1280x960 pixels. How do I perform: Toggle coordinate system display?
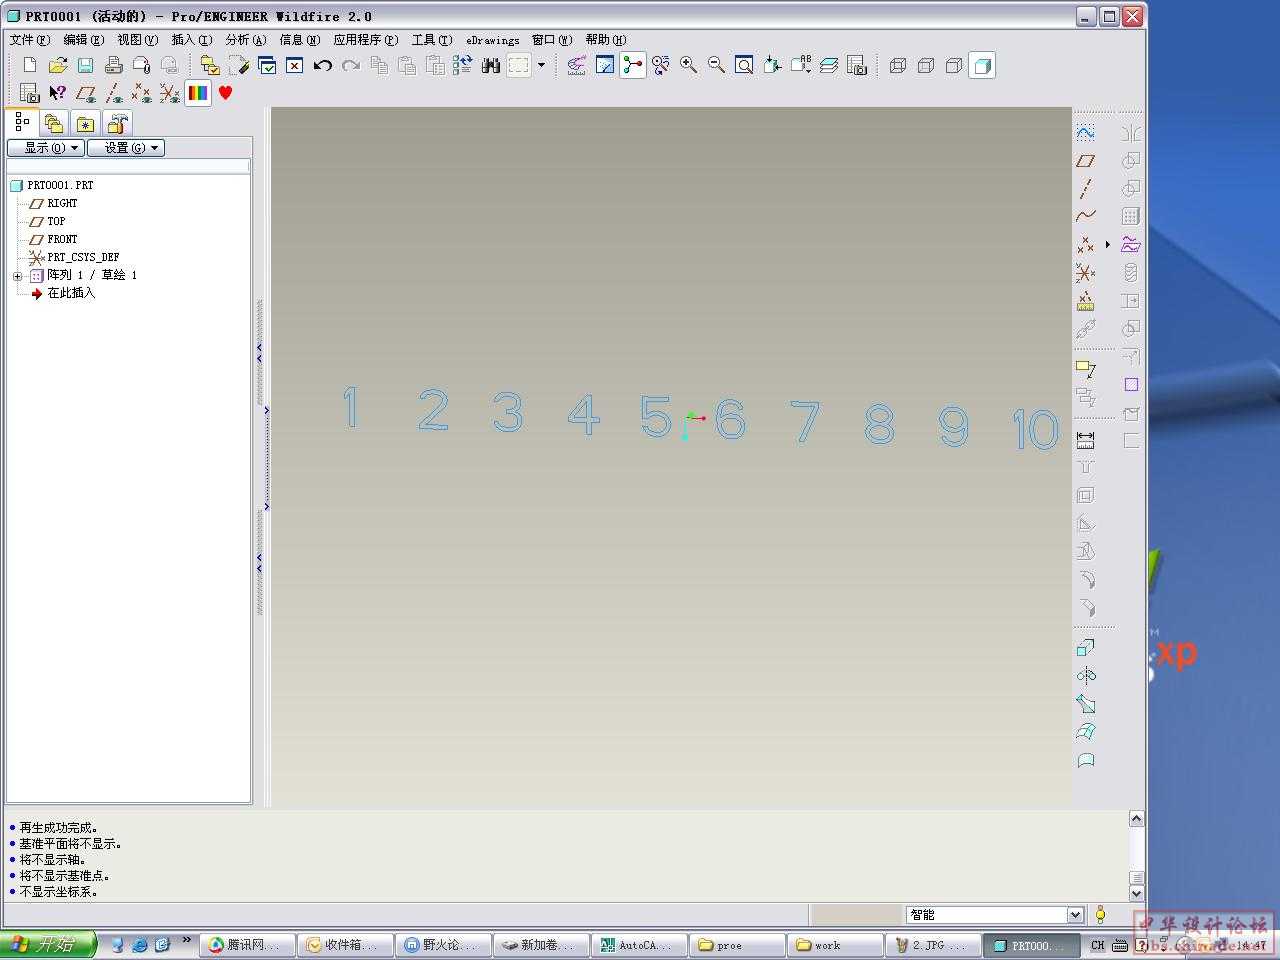pyautogui.click(x=170, y=93)
